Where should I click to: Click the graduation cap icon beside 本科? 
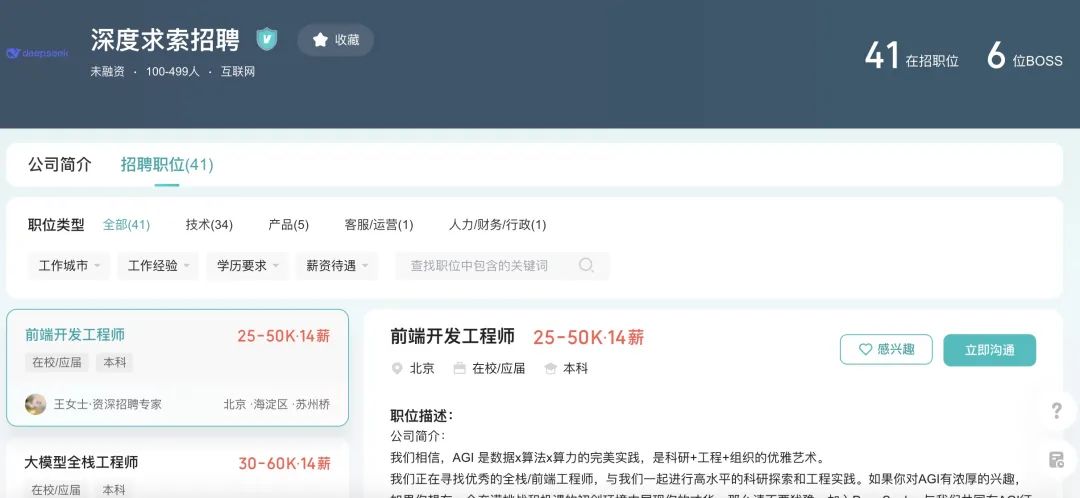[x=550, y=369]
